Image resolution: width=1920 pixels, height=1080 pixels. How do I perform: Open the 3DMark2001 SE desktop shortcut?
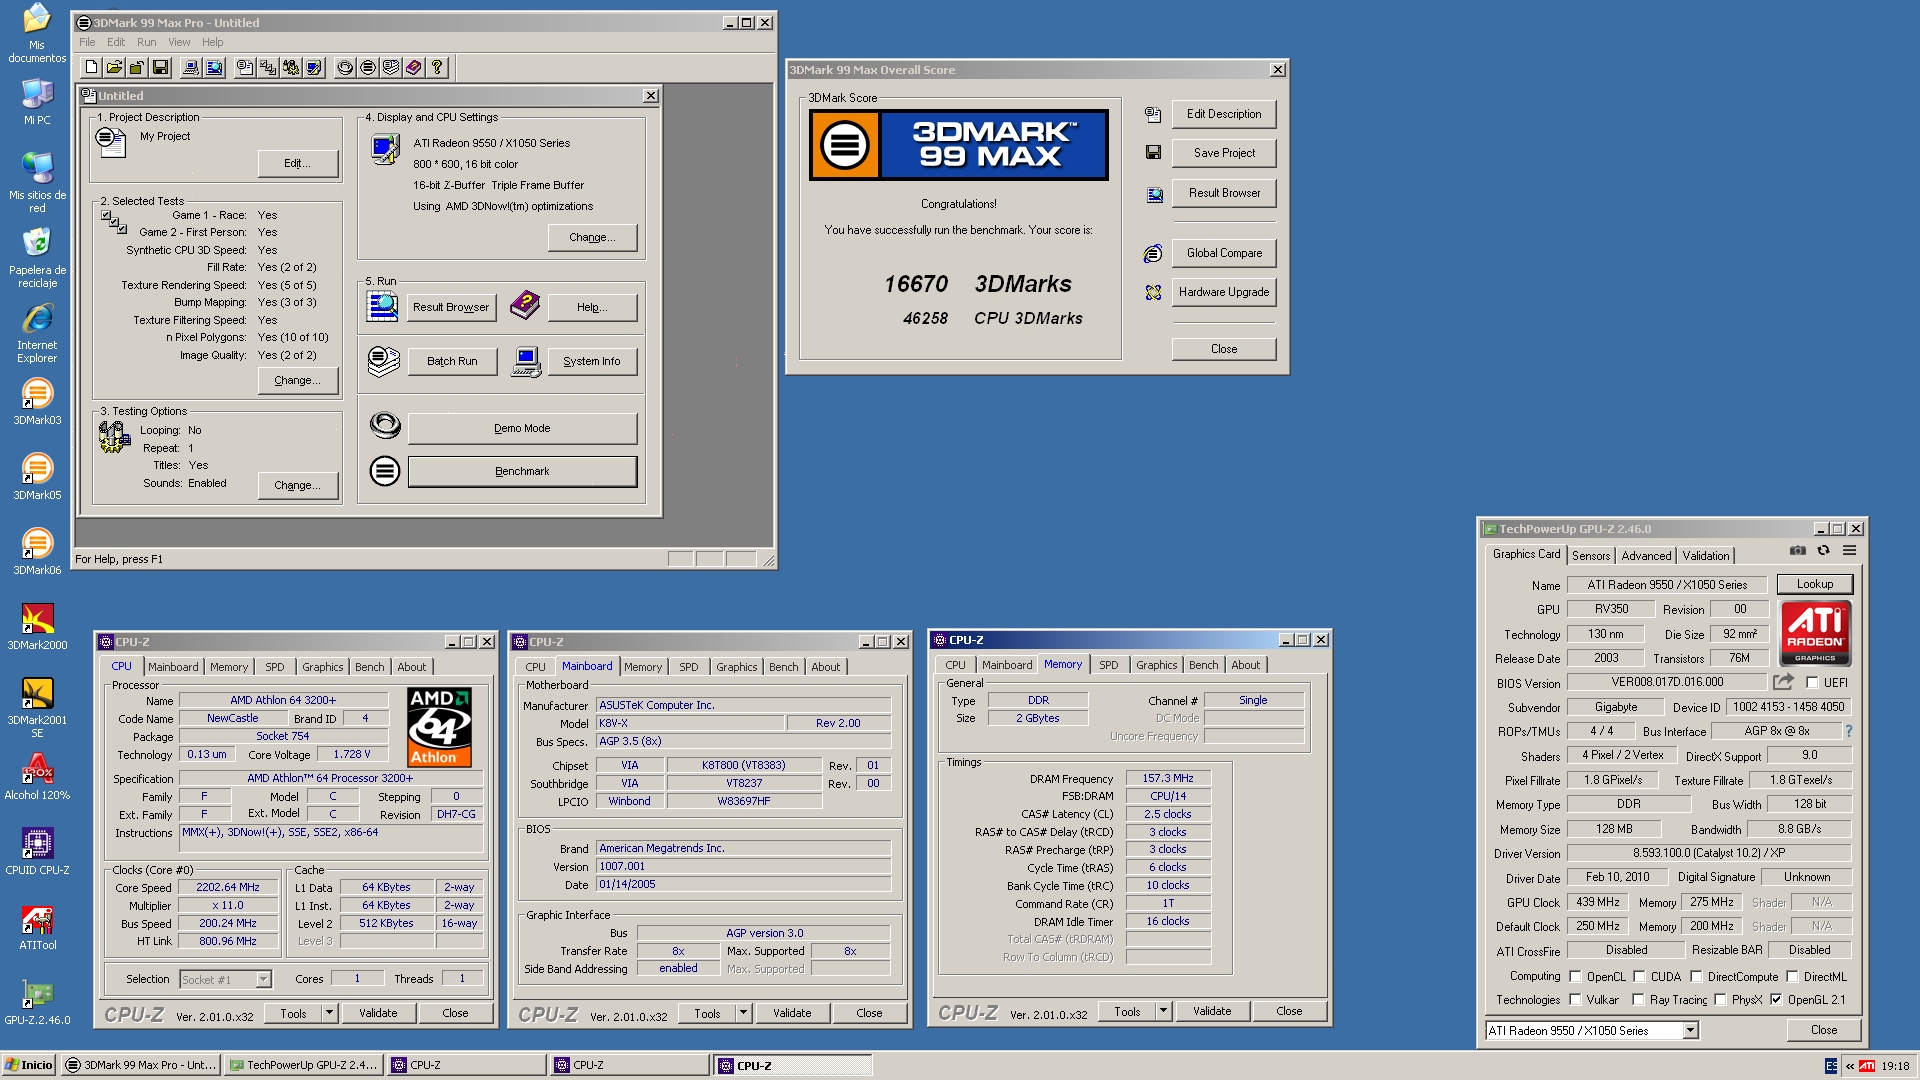pyautogui.click(x=37, y=707)
